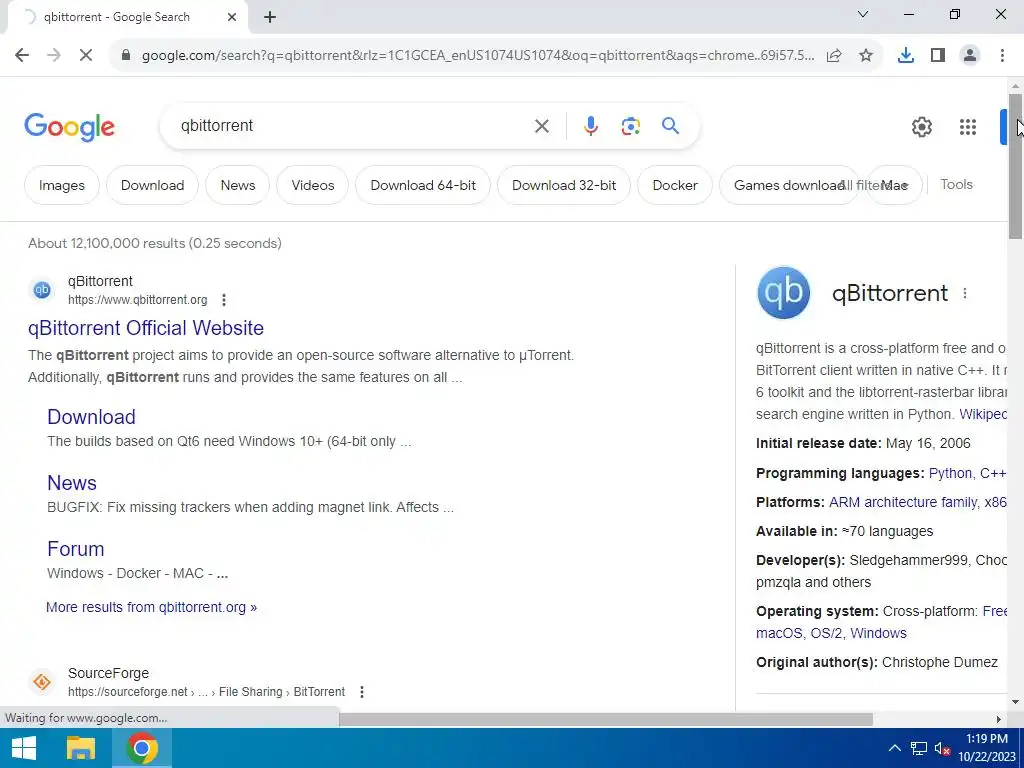Click Chrome icon in the taskbar
This screenshot has width=1024, height=768.
click(x=142, y=748)
